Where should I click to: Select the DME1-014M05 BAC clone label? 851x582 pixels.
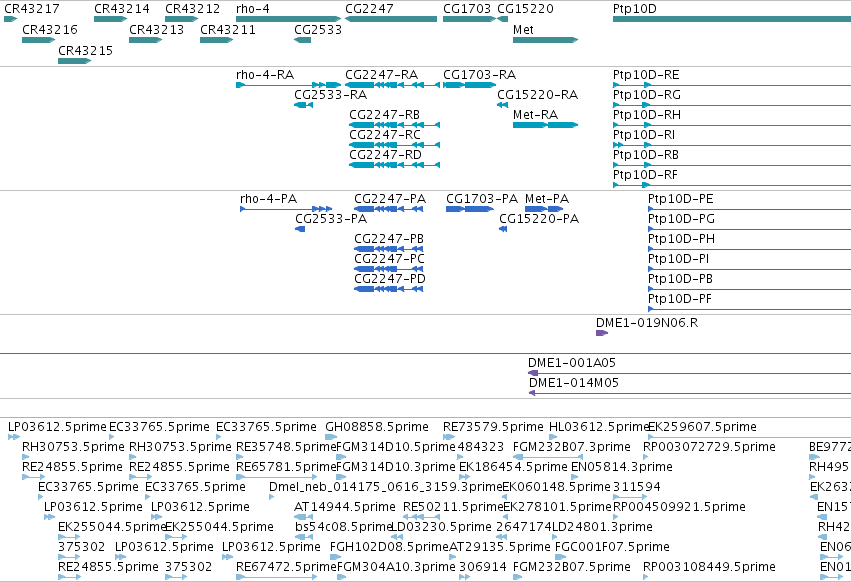pyautogui.click(x=574, y=383)
